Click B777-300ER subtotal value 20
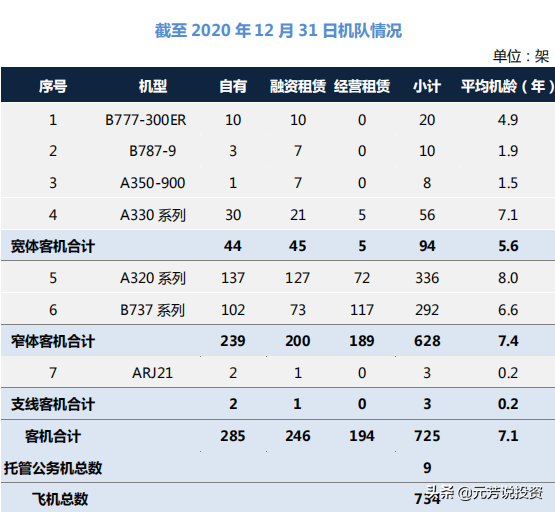Viewport: 555px width, 512px height. pos(427,120)
